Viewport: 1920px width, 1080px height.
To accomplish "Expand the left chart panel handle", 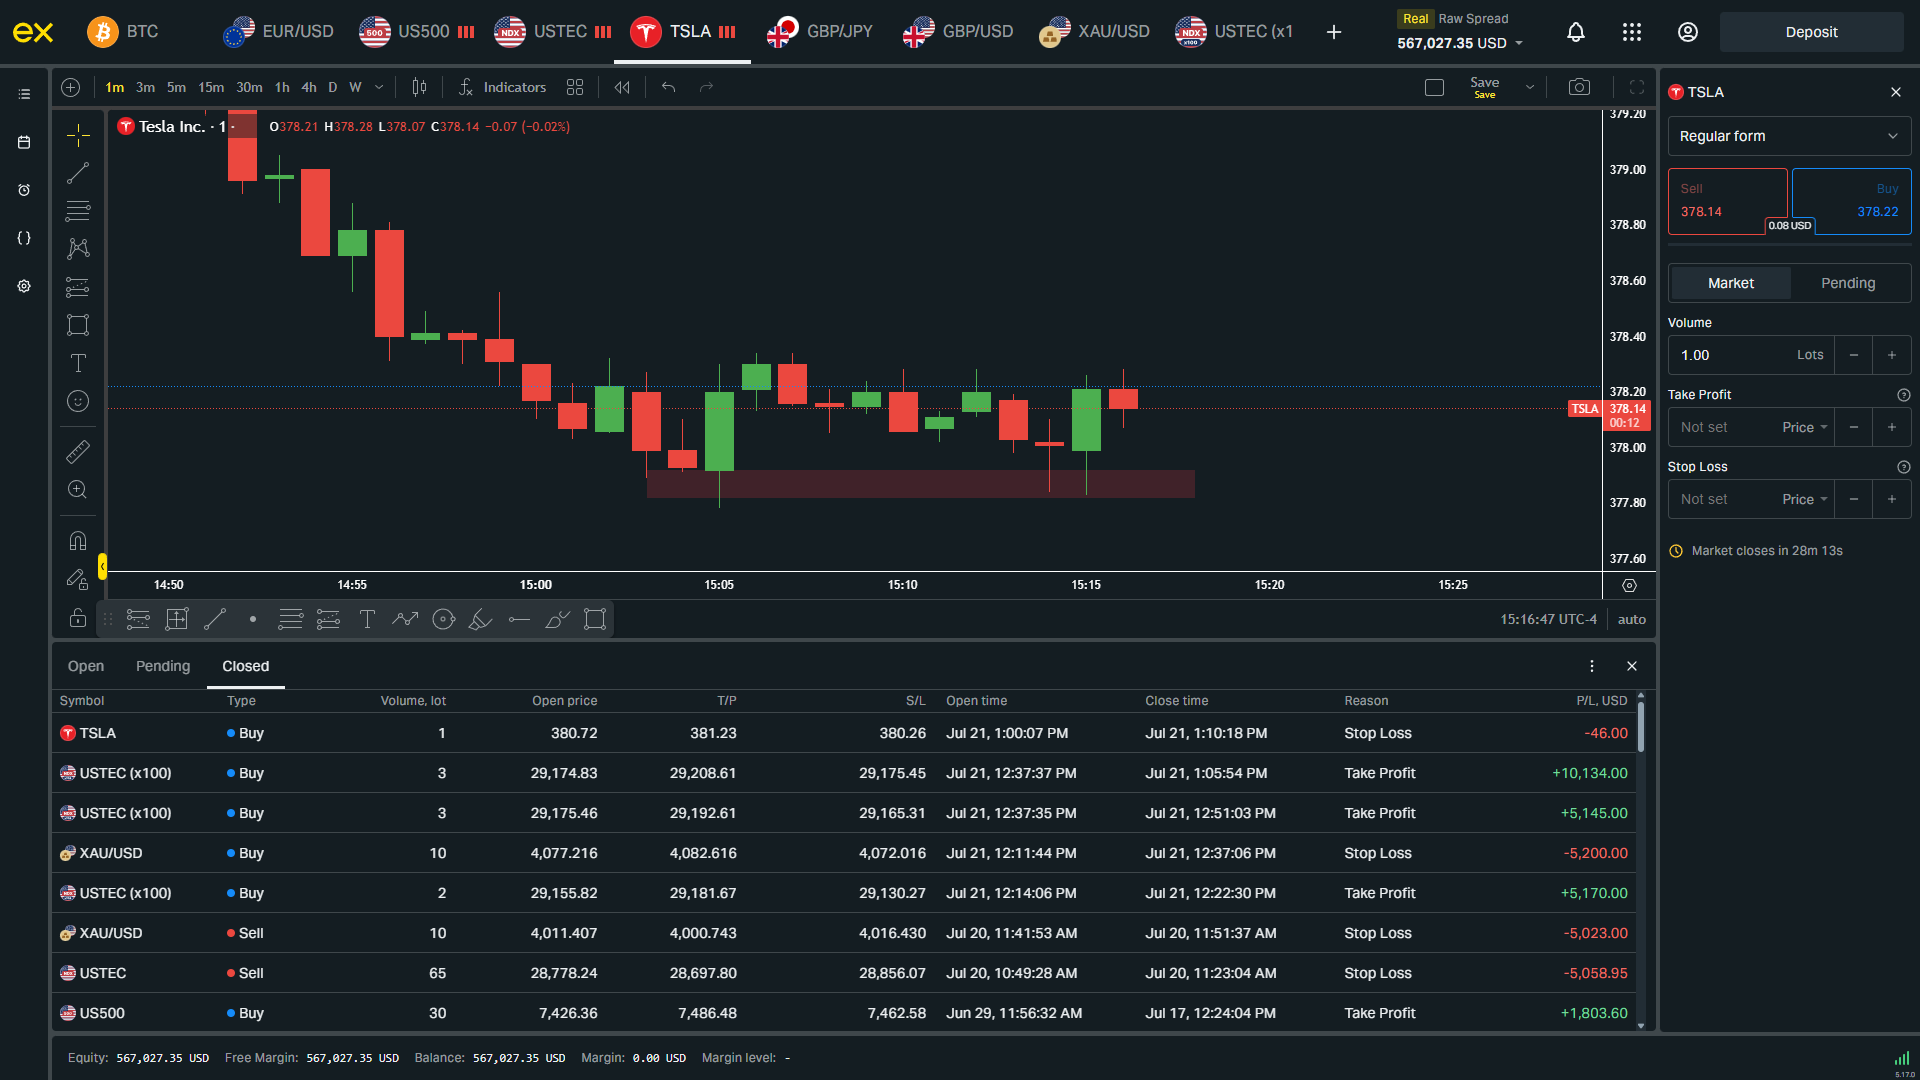I will pos(102,567).
